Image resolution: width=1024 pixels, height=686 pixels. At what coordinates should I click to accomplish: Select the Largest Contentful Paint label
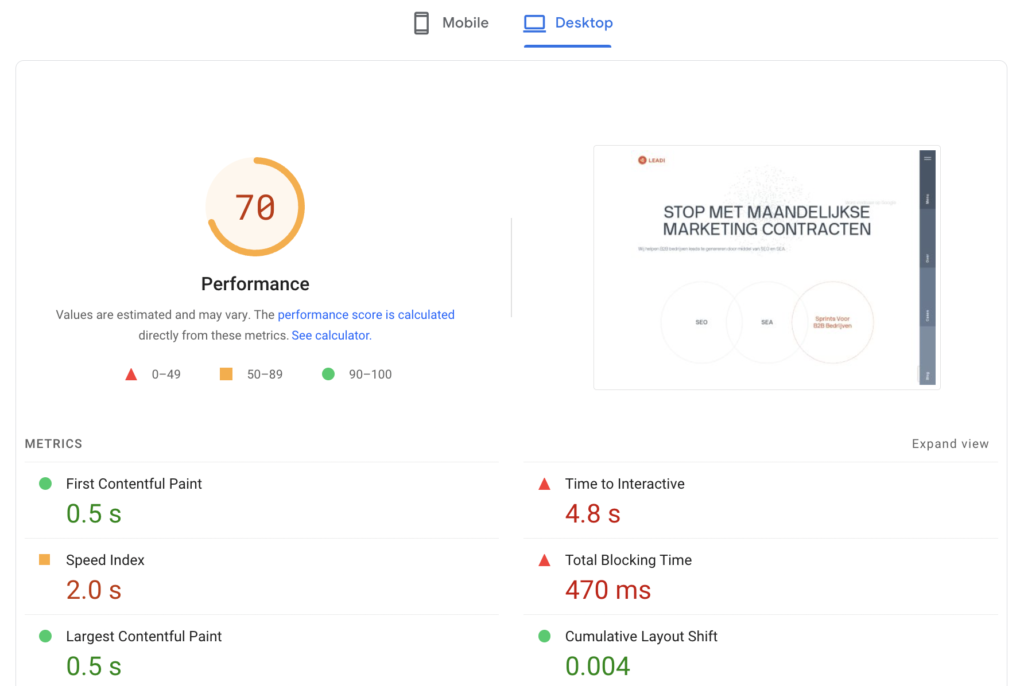pos(144,637)
